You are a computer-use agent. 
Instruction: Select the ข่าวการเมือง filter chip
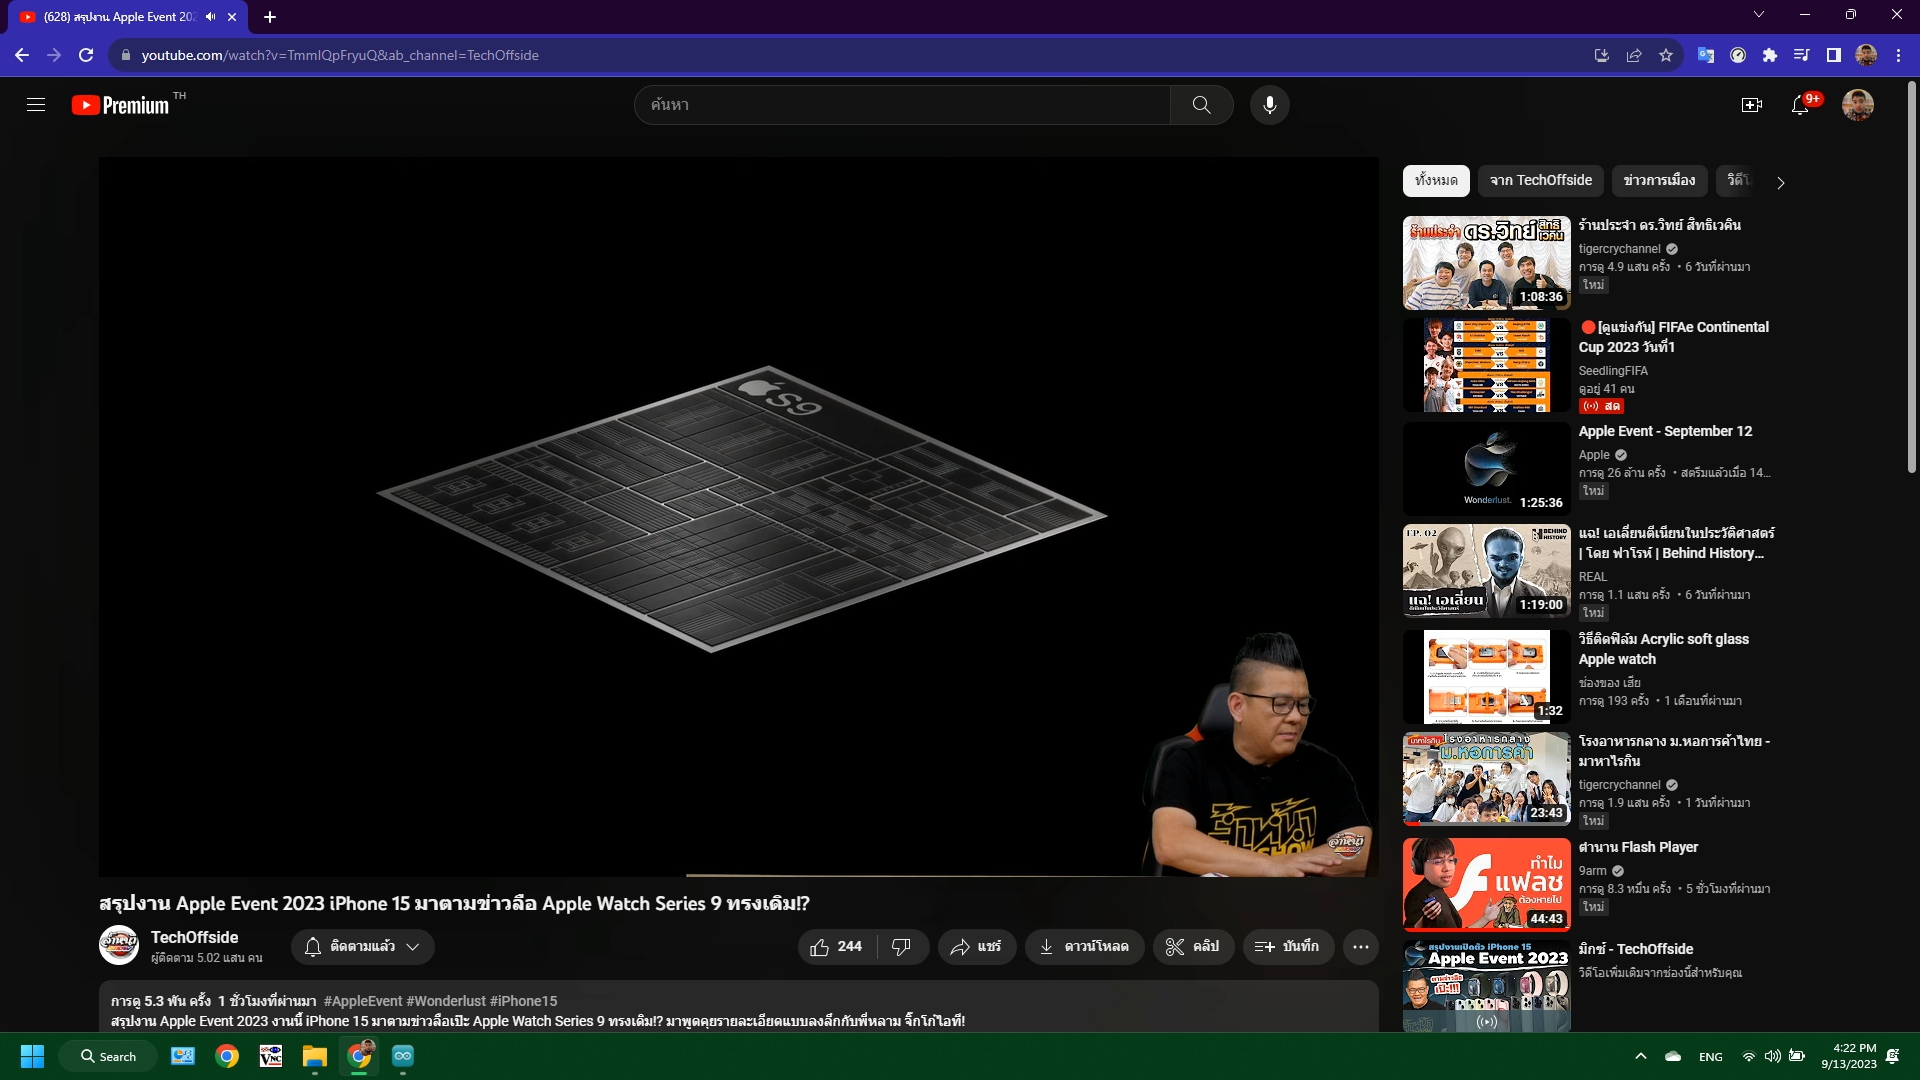(1659, 181)
